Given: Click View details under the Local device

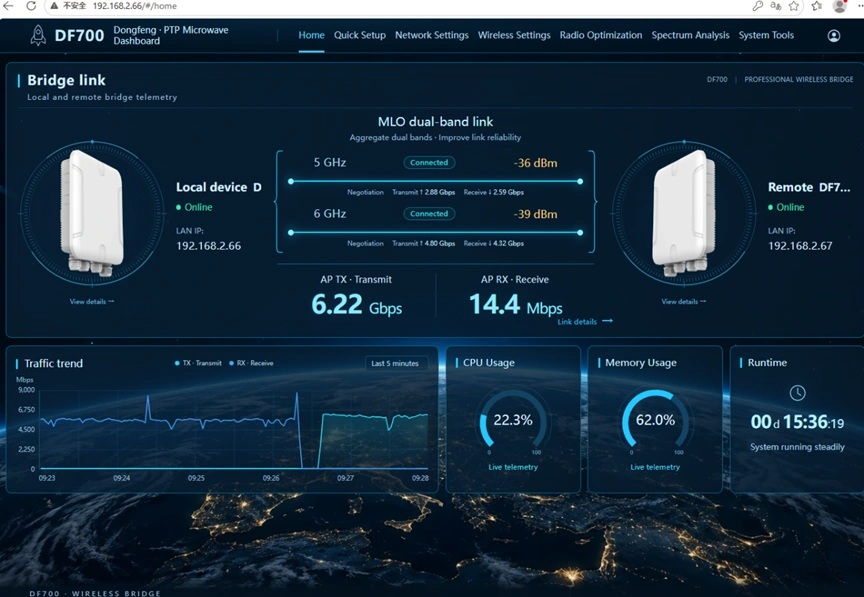Looking at the screenshot, I should pos(91,302).
